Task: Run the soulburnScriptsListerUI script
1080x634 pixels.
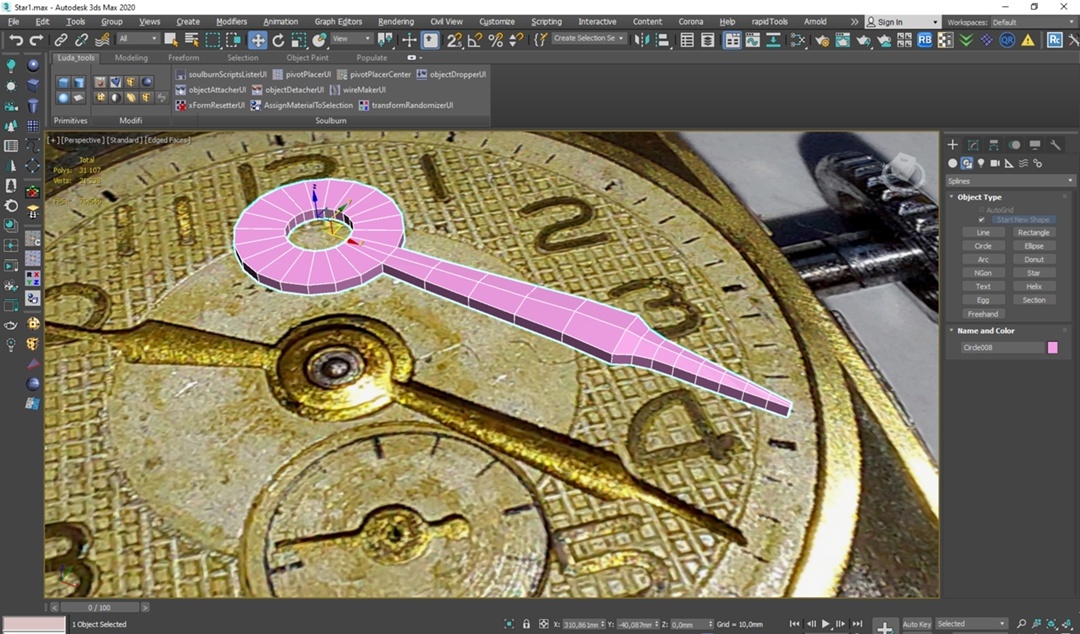Action: coord(221,74)
